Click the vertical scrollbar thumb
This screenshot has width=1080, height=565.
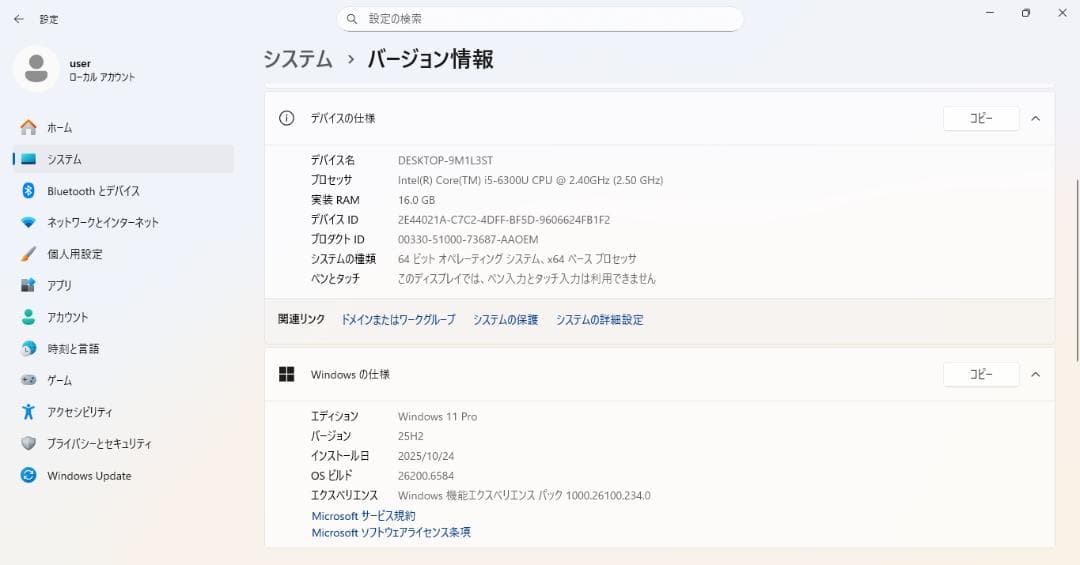click(x=1077, y=271)
